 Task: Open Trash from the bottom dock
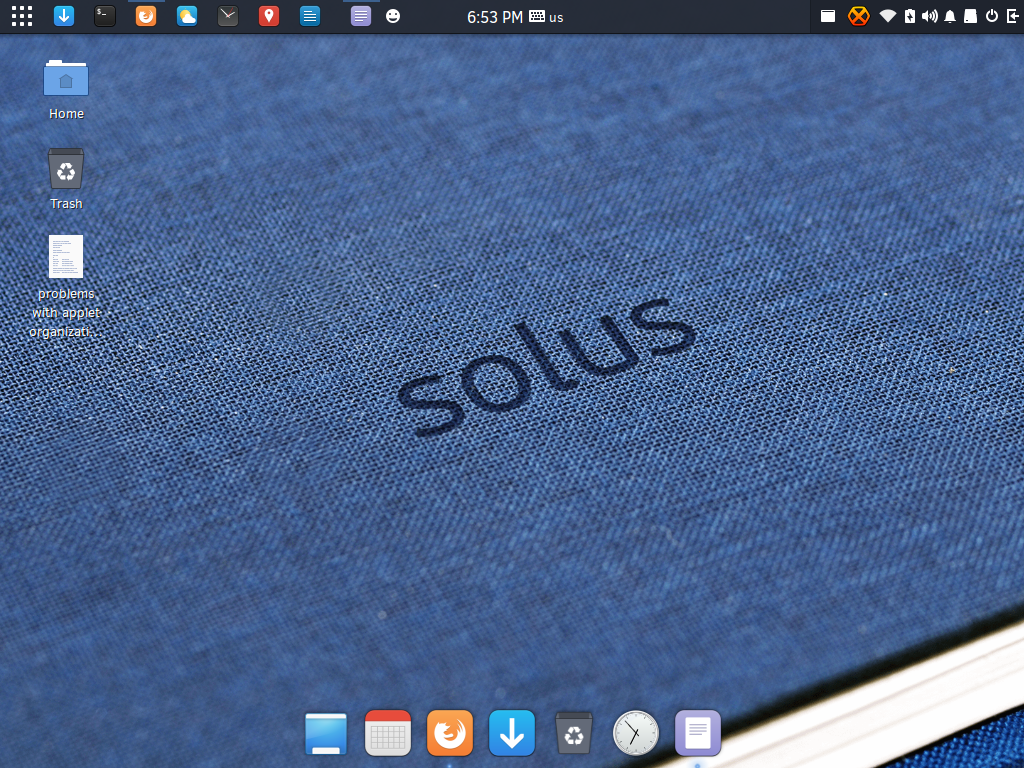(573, 733)
